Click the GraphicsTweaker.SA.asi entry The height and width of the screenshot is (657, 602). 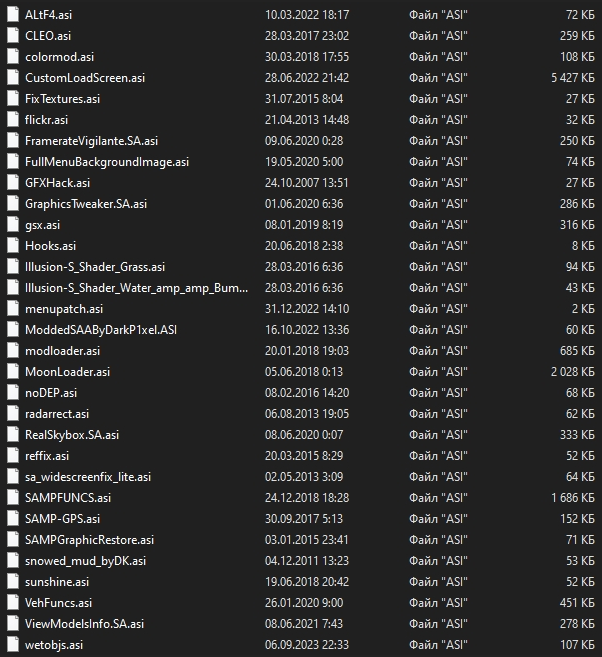pos(86,204)
